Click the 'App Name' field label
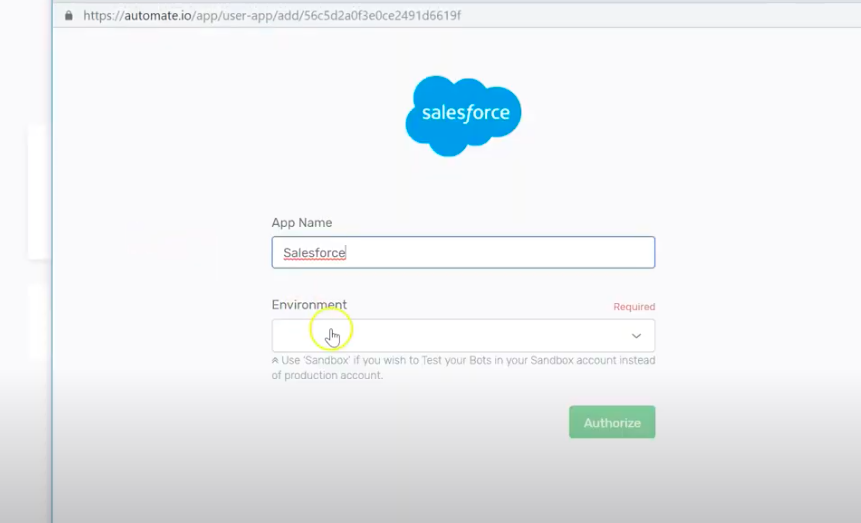This screenshot has width=861, height=523. (301, 222)
